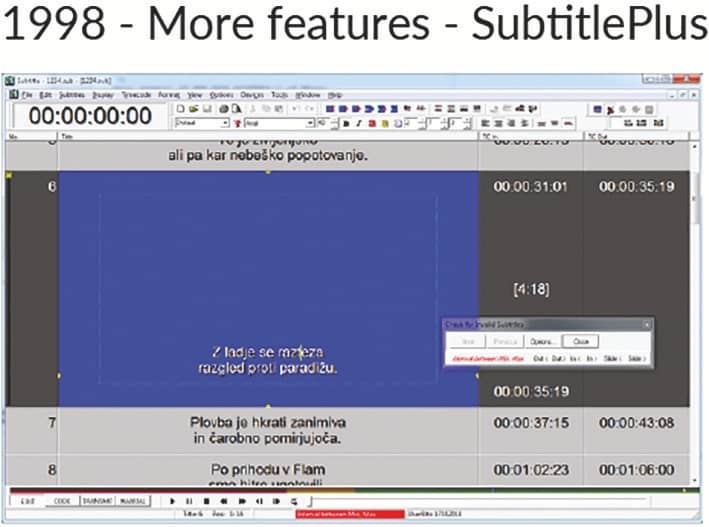
Task: Click timecode in 00:00:37:15
Action: 531,423
